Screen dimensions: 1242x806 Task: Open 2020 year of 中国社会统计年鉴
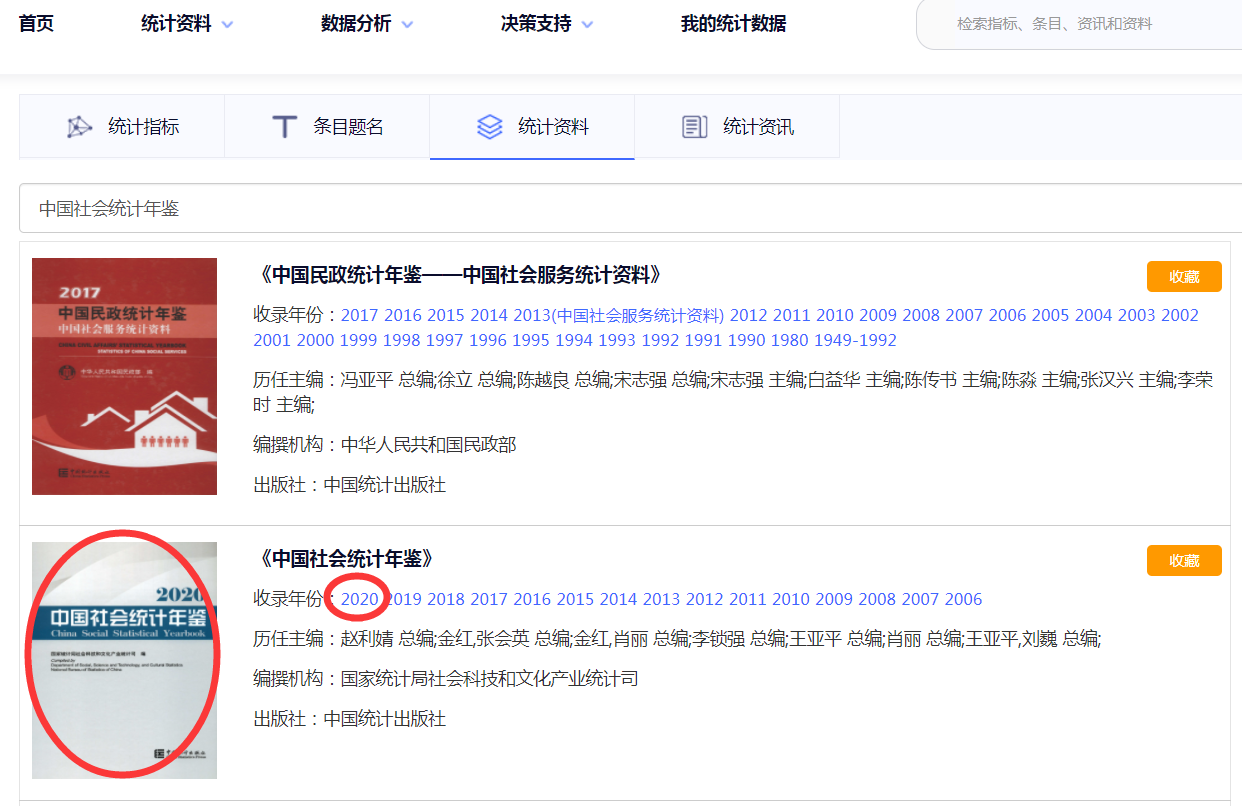point(360,599)
